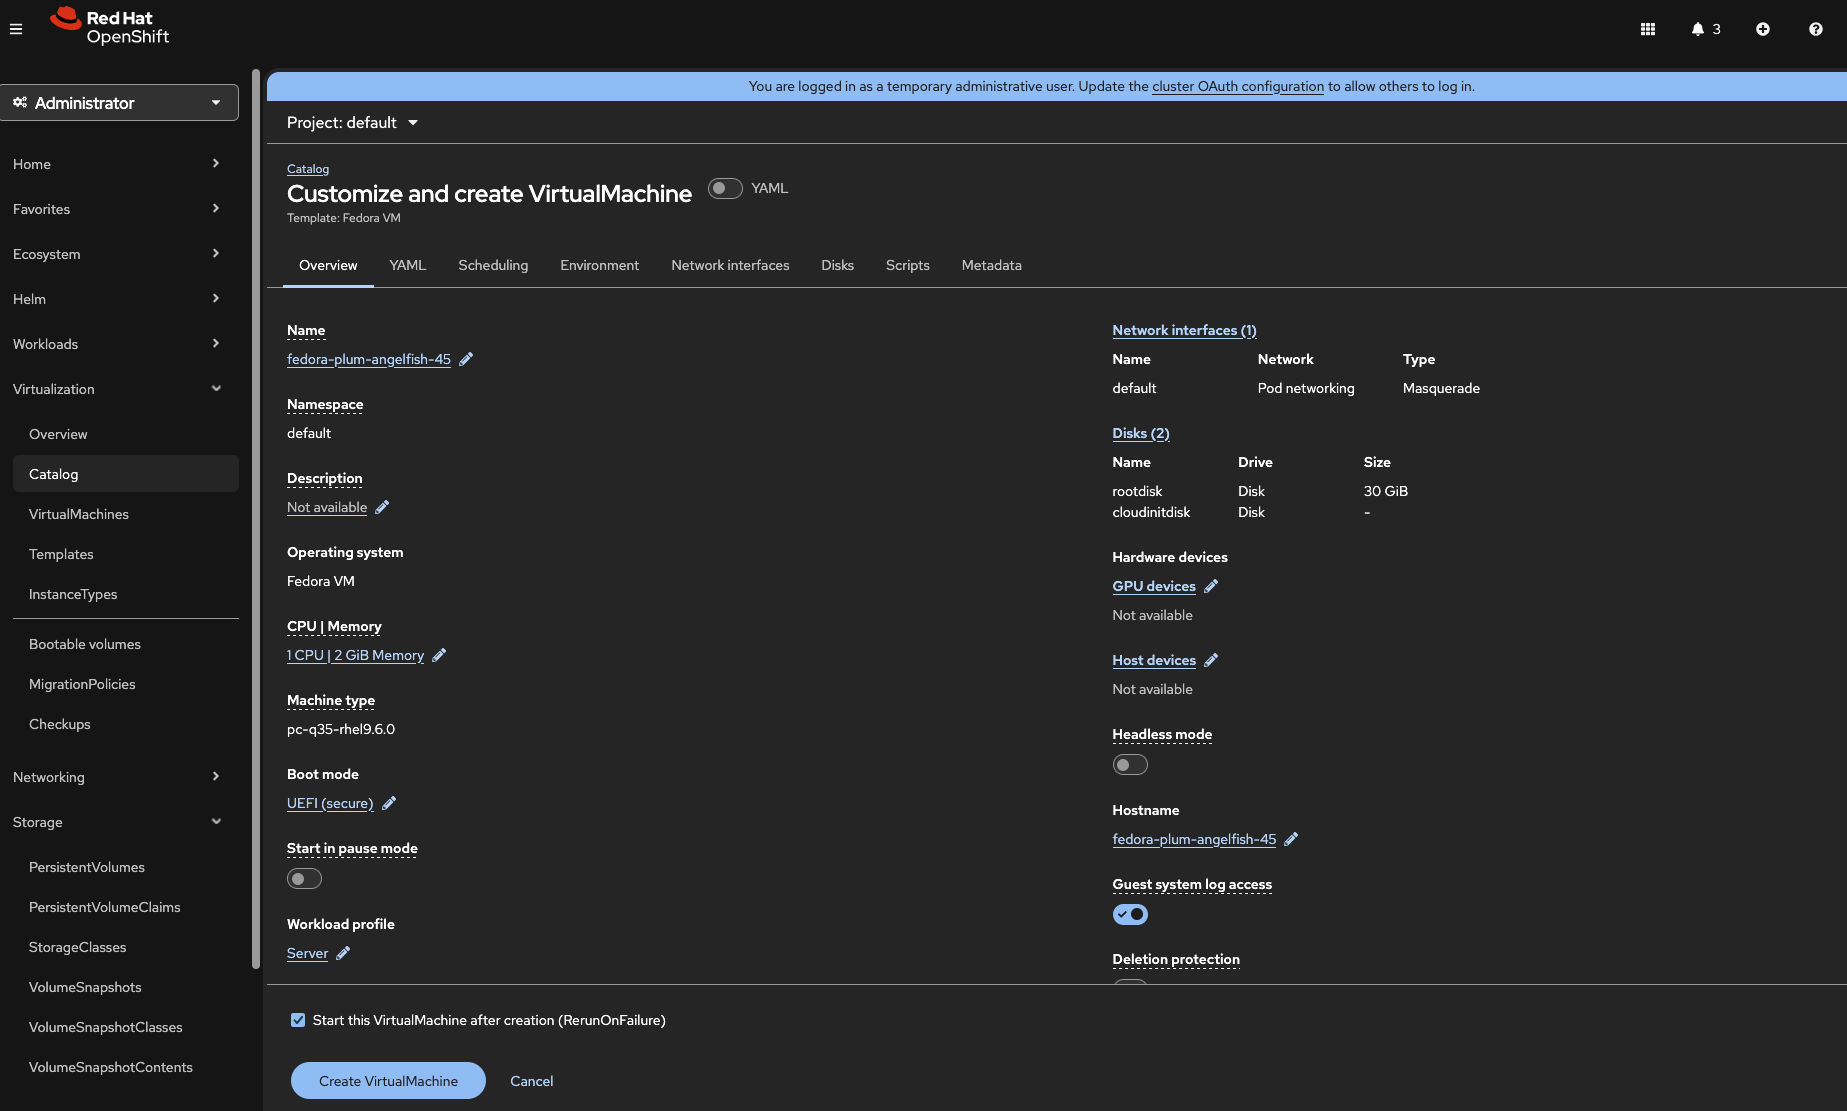Edit Host devices pencil icon

1211,660
